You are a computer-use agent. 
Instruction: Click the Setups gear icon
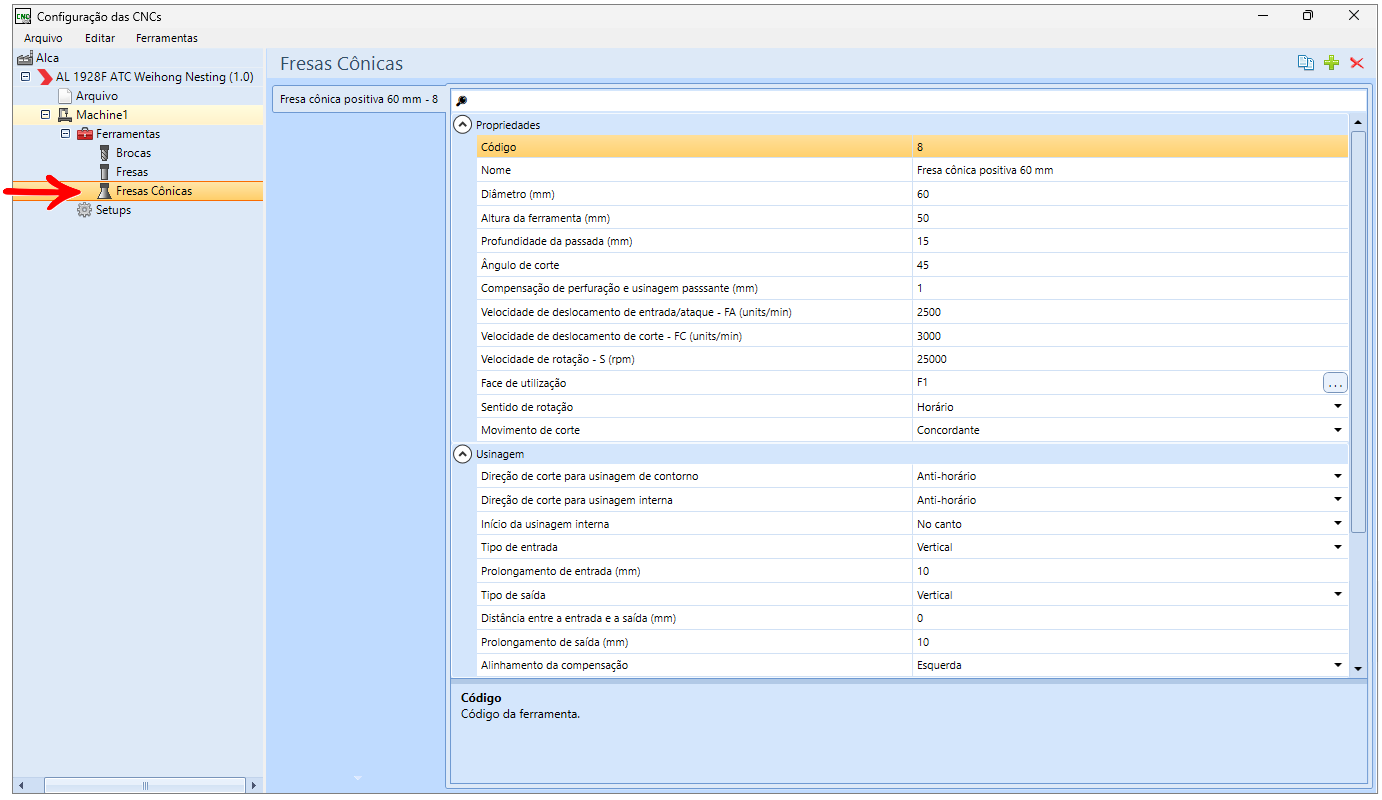point(85,210)
